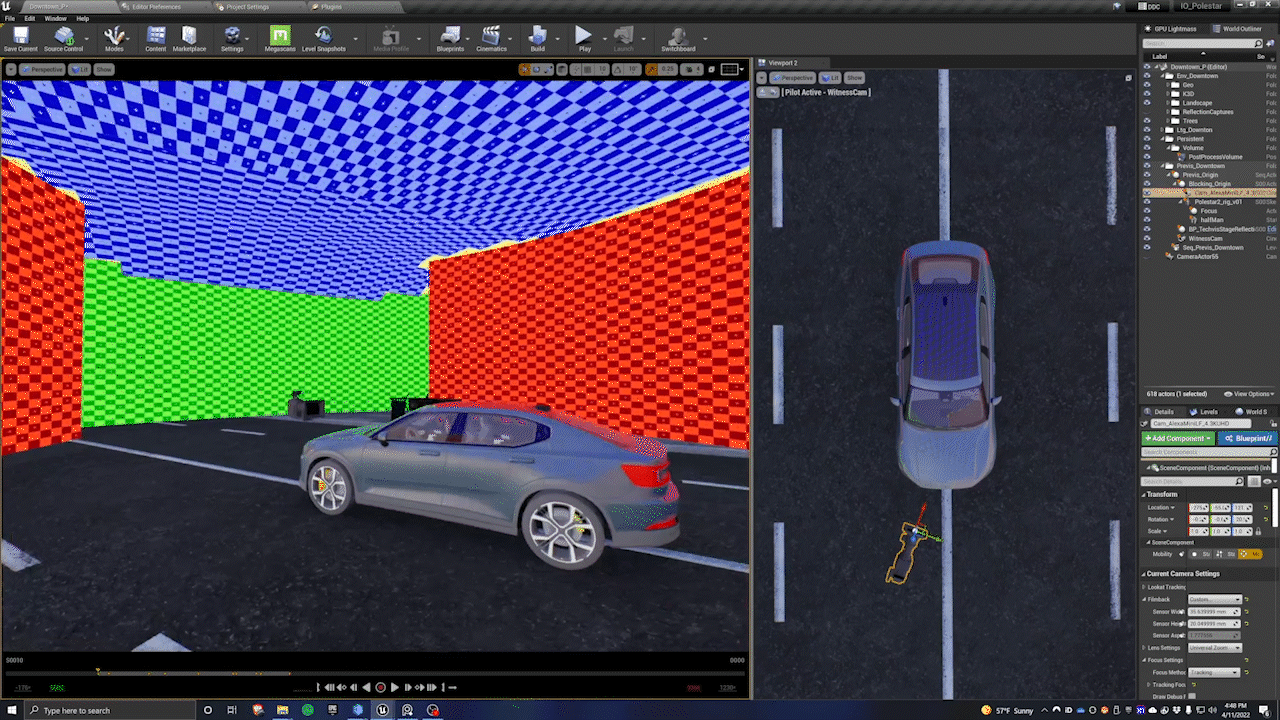Click the search magnifier in World Outliner
Image resolution: width=1280 pixels, height=720 pixels.
[1260, 44]
